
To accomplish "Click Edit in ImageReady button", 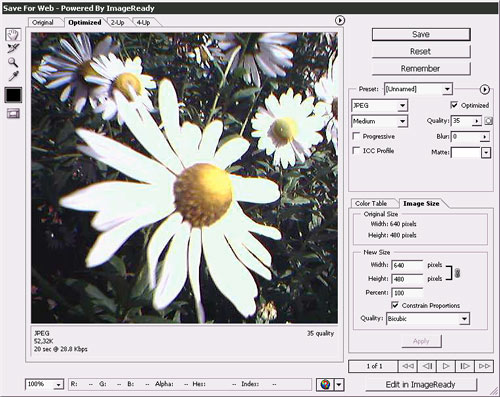I will coord(421,384).
